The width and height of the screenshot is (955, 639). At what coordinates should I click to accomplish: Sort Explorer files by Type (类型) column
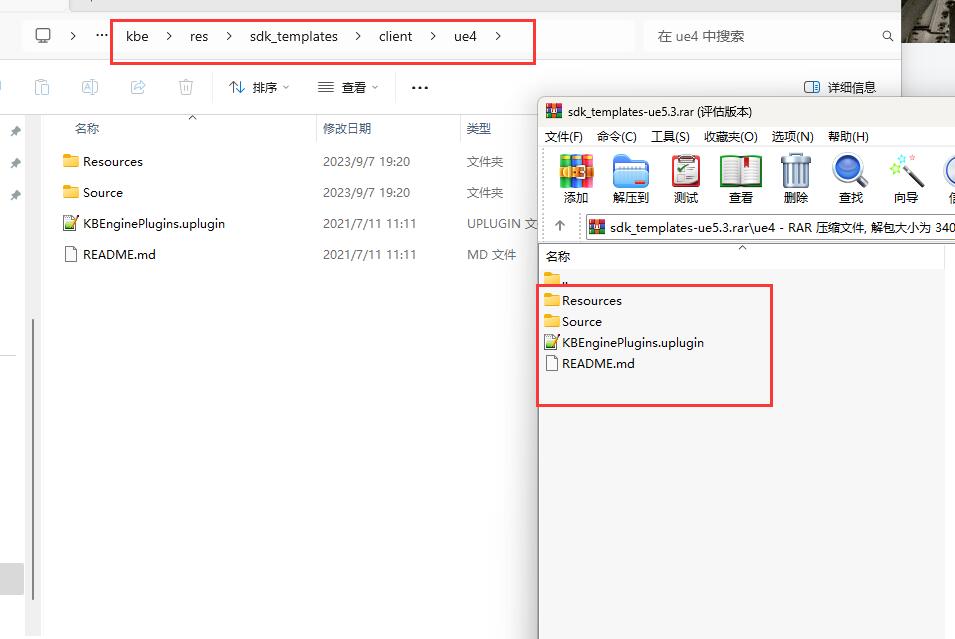[x=479, y=129]
